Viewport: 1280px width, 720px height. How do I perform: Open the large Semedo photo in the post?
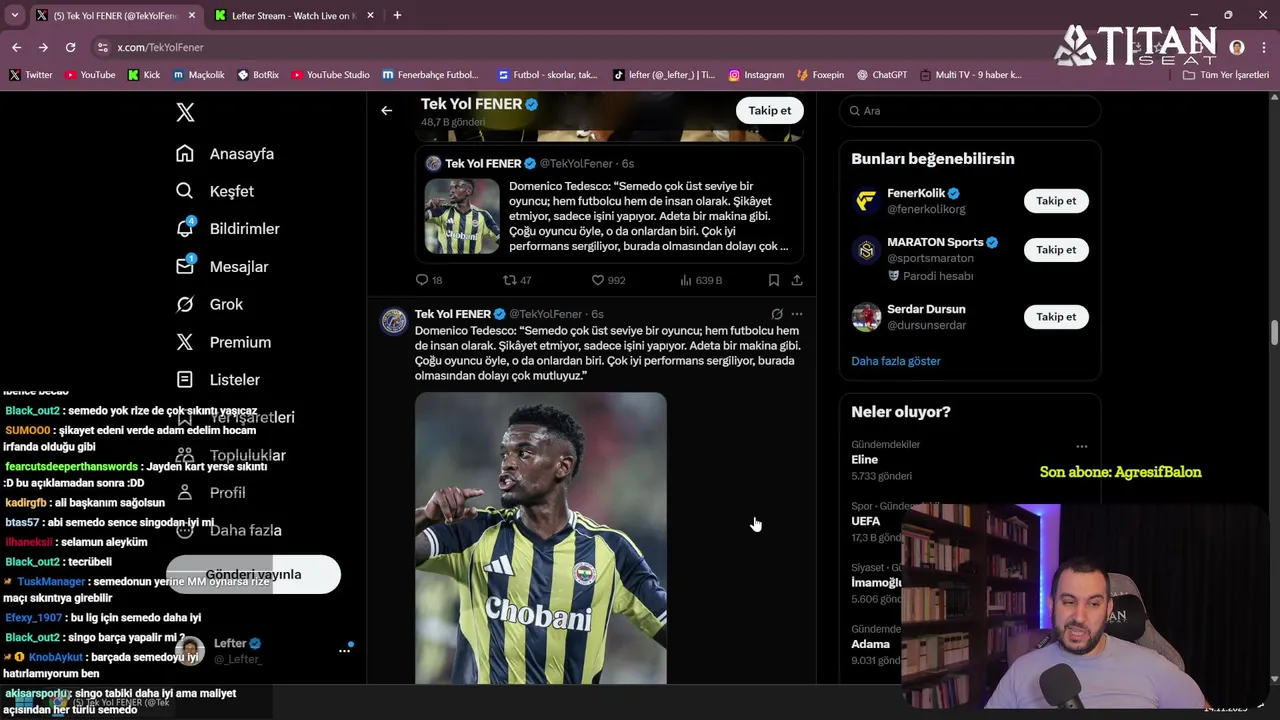(x=541, y=538)
